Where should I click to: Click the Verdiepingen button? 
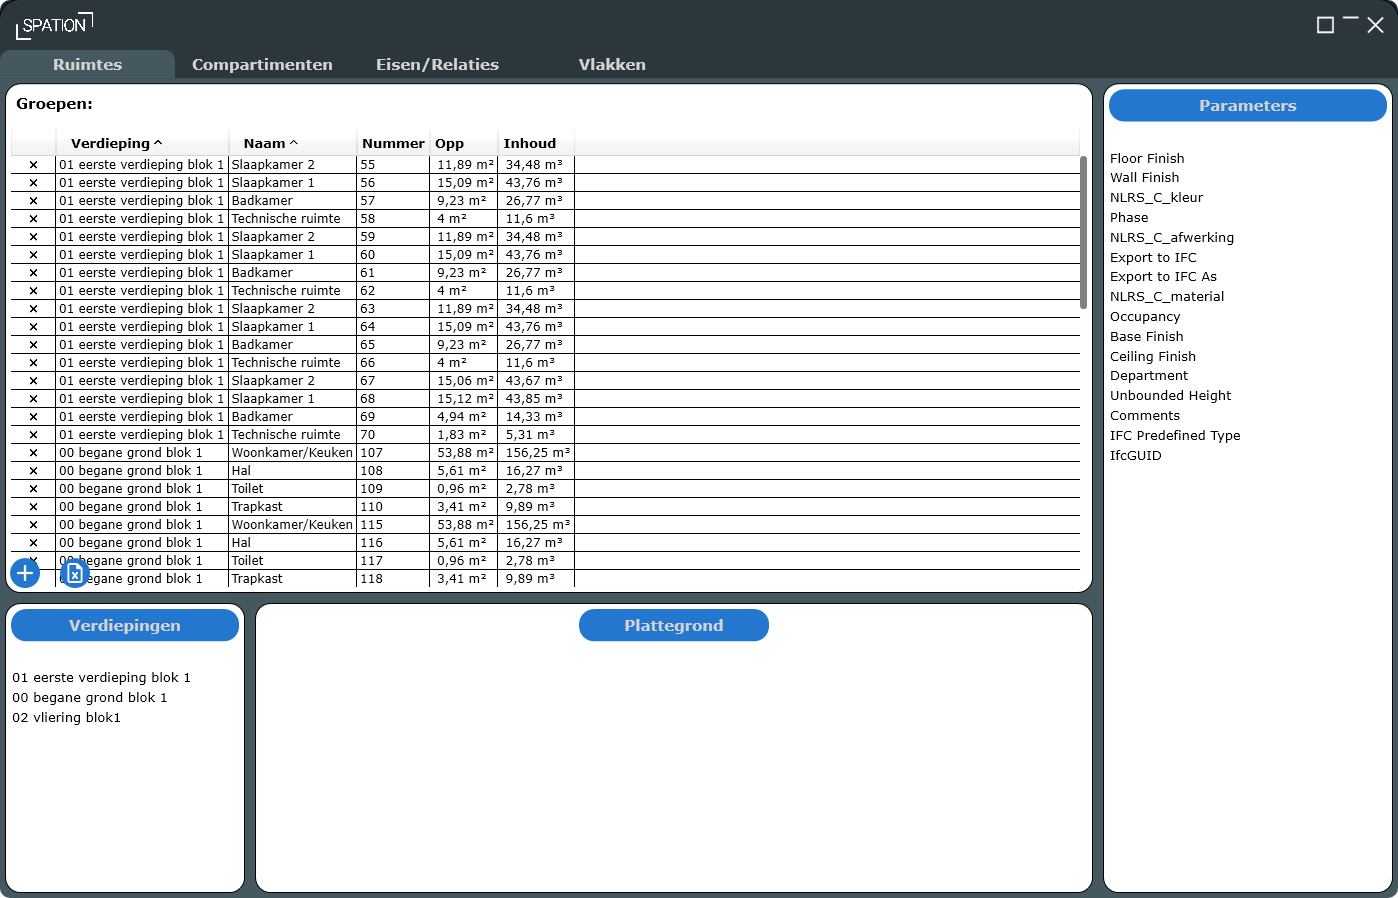coord(125,625)
